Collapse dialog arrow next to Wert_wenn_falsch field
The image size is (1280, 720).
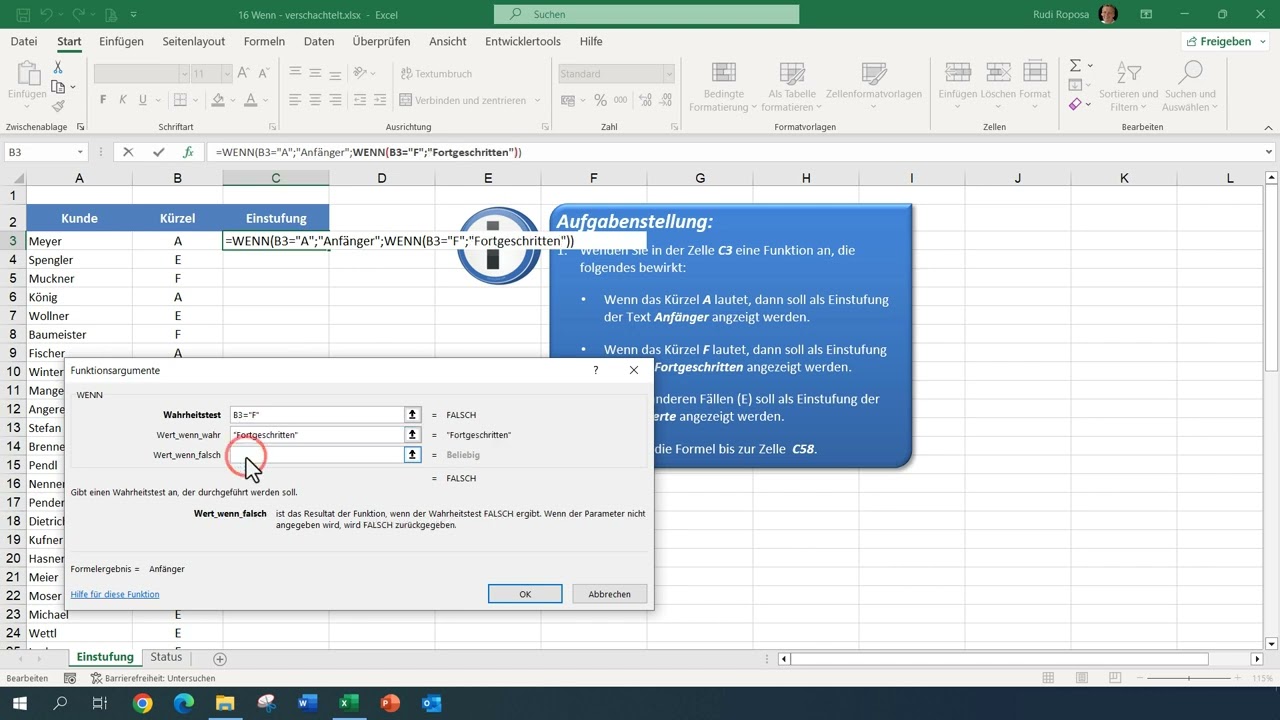pos(412,454)
